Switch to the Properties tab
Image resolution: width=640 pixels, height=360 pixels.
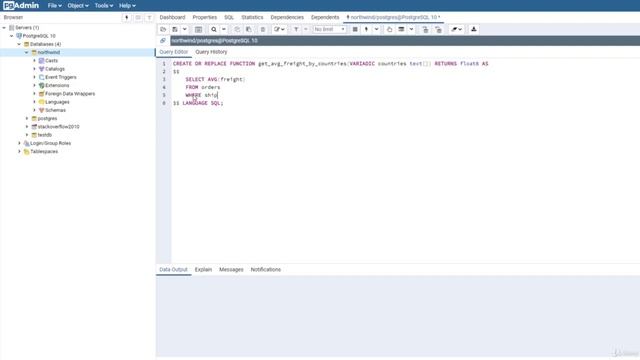click(x=204, y=17)
